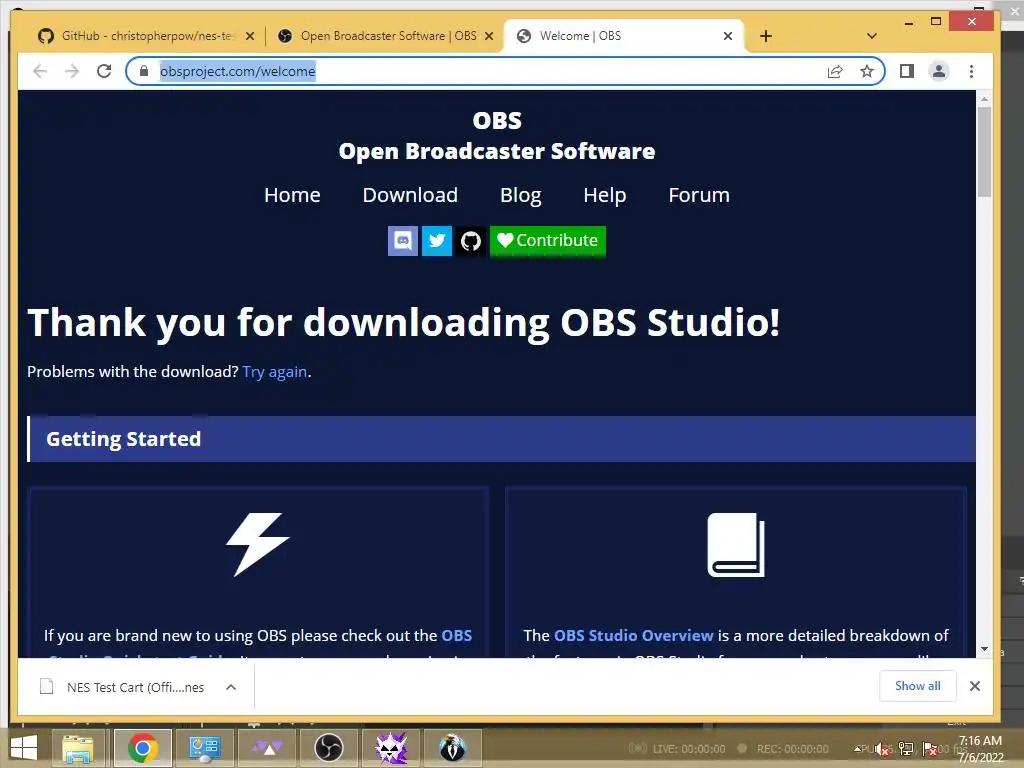Click the Action Center flag icon
Screen dimensions: 1024x768
coord(929,750)
